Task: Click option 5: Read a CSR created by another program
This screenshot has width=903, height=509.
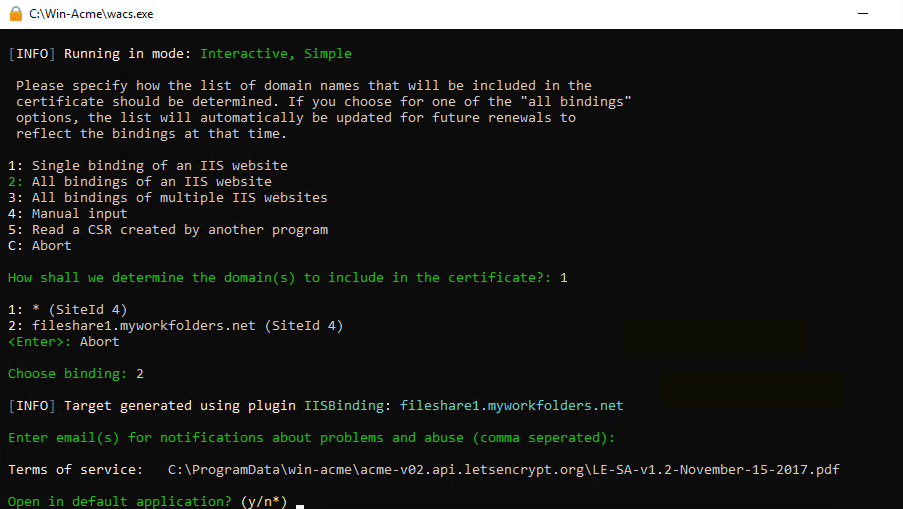Action: (167, 230)
